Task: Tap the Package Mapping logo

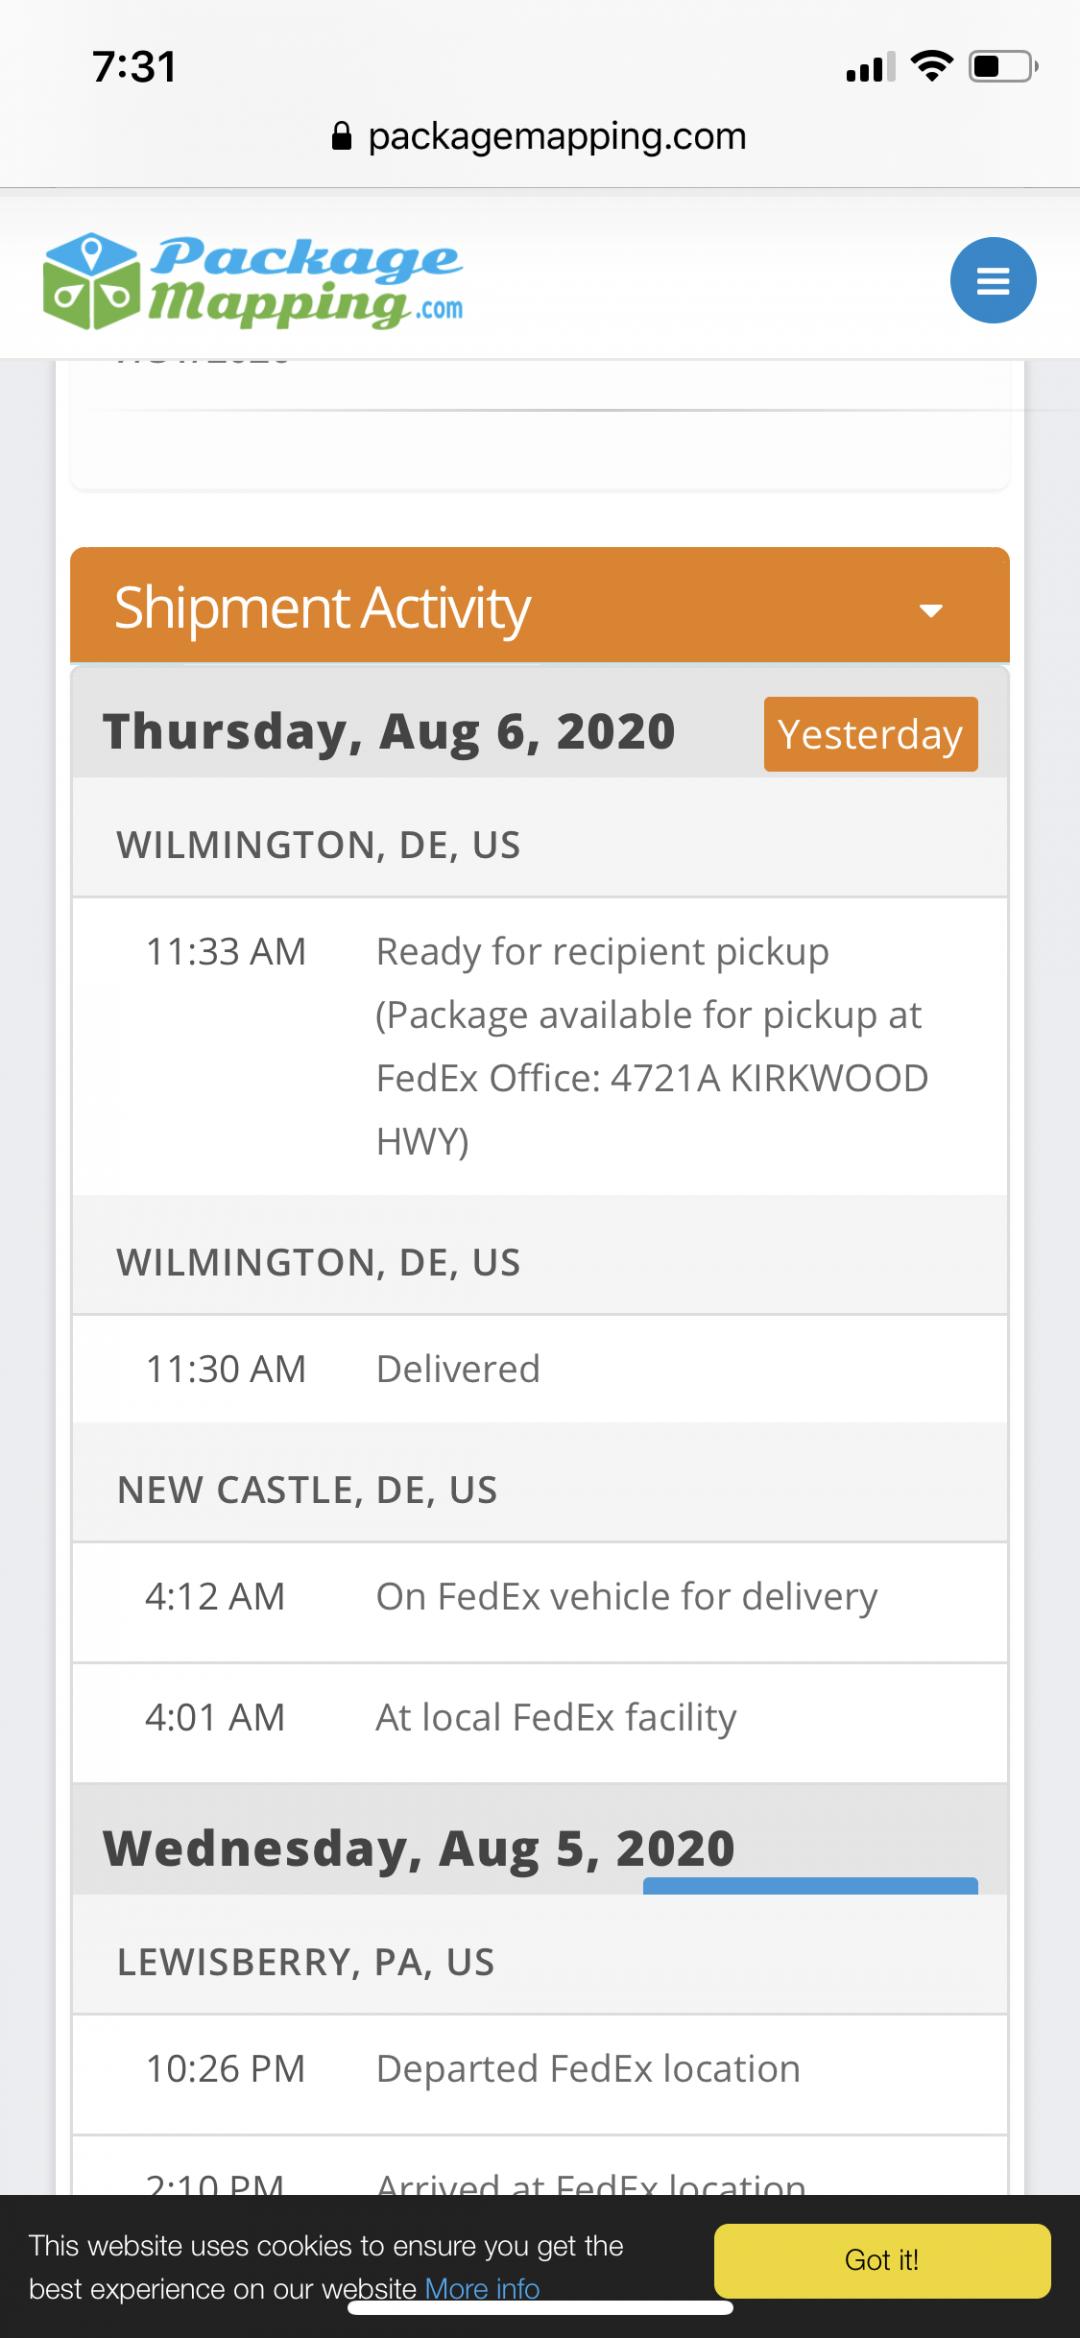Action: point(253,282)
